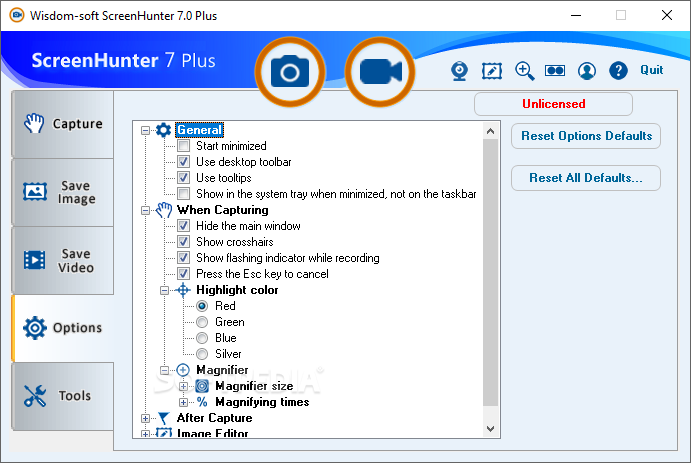Click Reset All Defaults button
The image size is (691, 463).
coord(586,178)
